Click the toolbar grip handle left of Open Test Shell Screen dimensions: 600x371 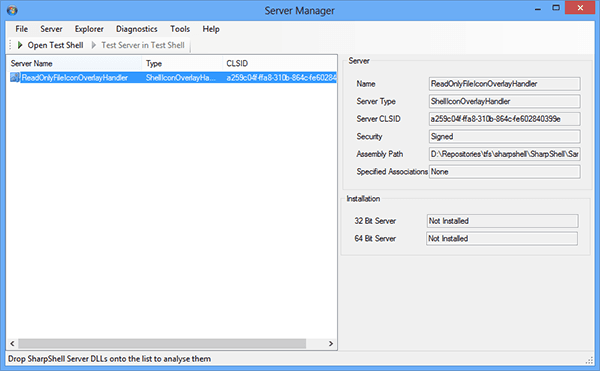coord(10,45)
